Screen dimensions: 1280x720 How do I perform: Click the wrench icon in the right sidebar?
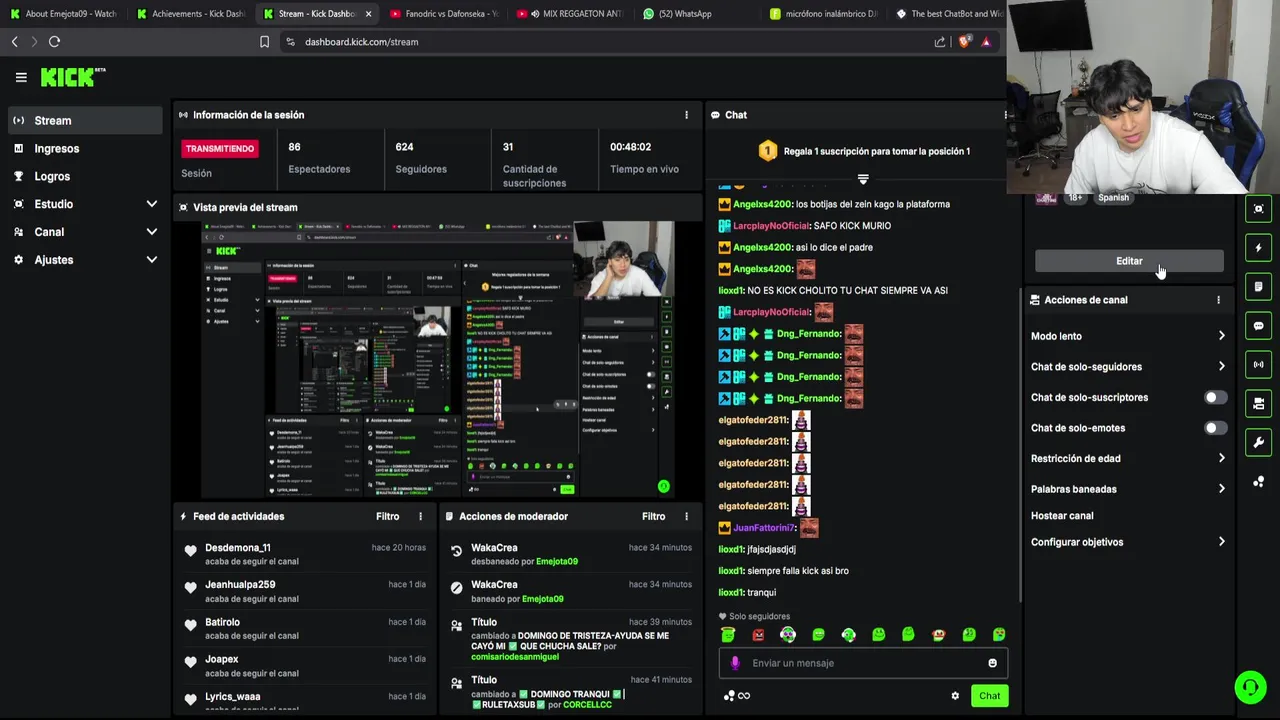[x=1258, y=443]
